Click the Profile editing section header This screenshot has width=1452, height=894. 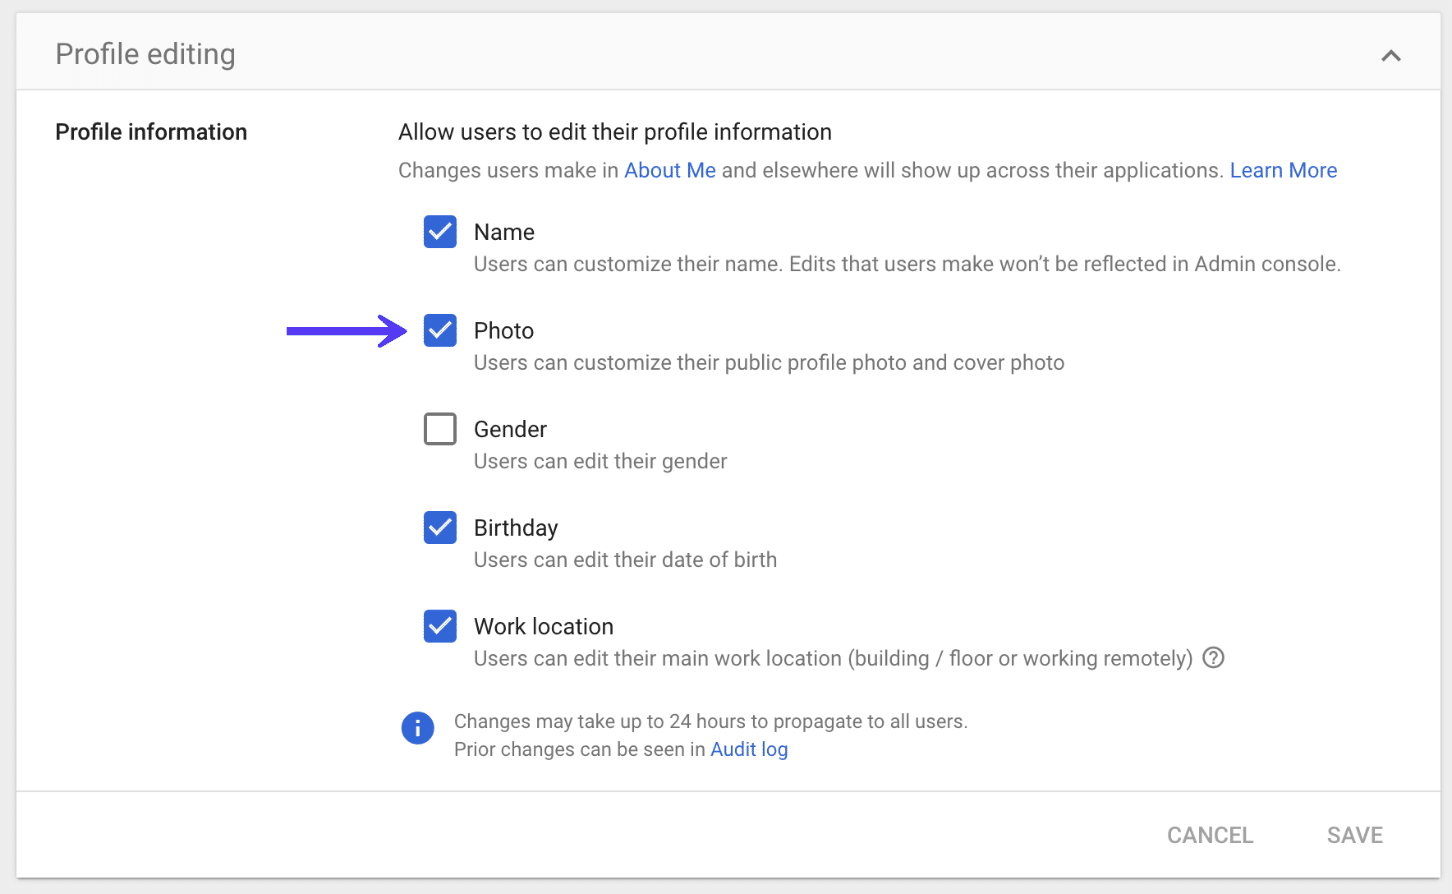[x=145, y=53]
